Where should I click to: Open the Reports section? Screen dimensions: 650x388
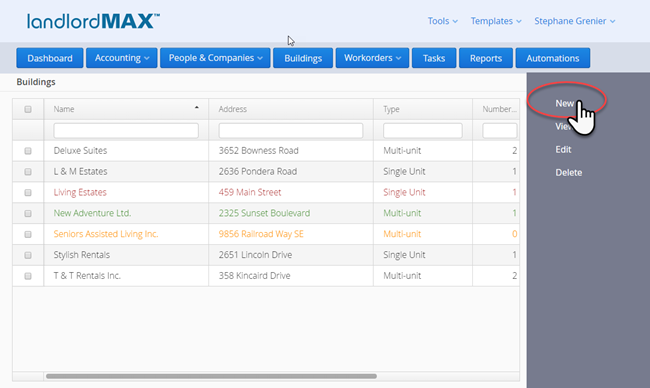(x=486, y=58)
